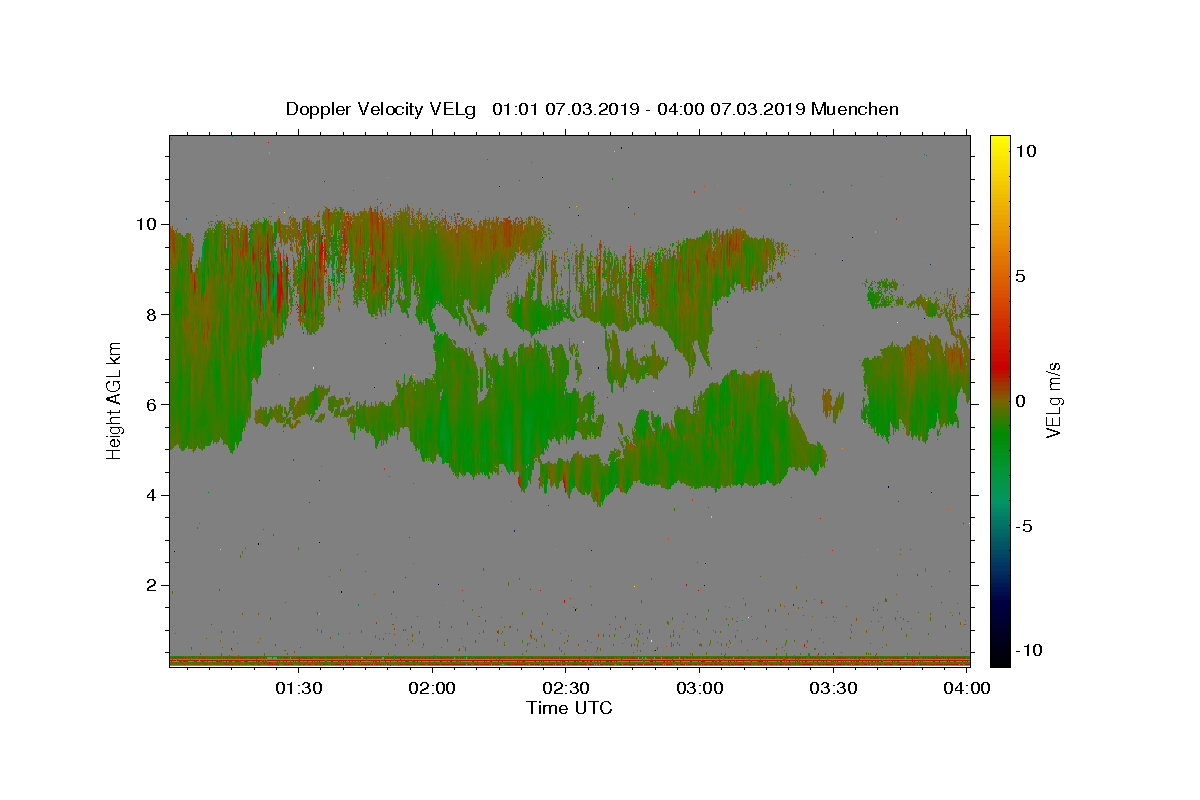Click the colorbar value -5 label
Viewport: 1200px width, 800px height.
1023,526
